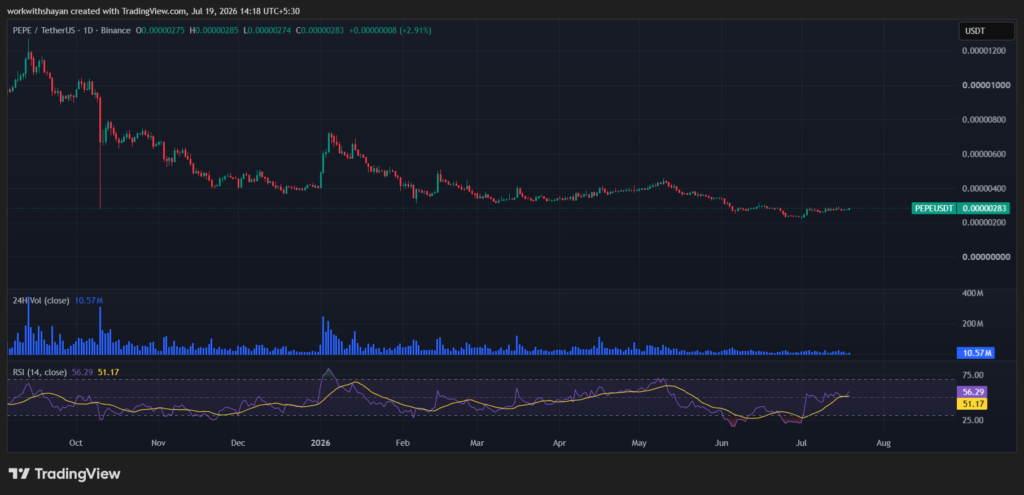Click the Aug label on time axis

[884, 443]
